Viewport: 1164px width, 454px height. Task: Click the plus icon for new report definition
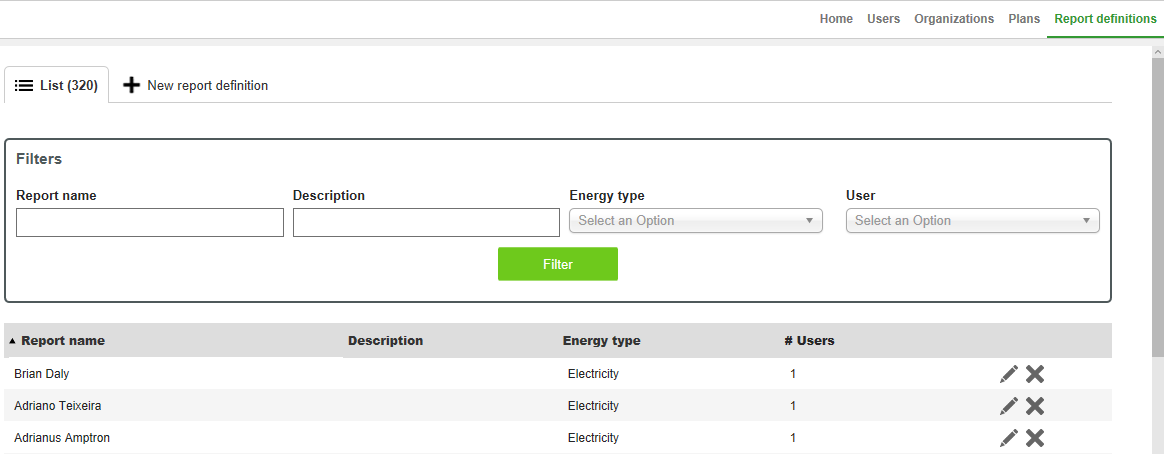[x=131, y=86]
